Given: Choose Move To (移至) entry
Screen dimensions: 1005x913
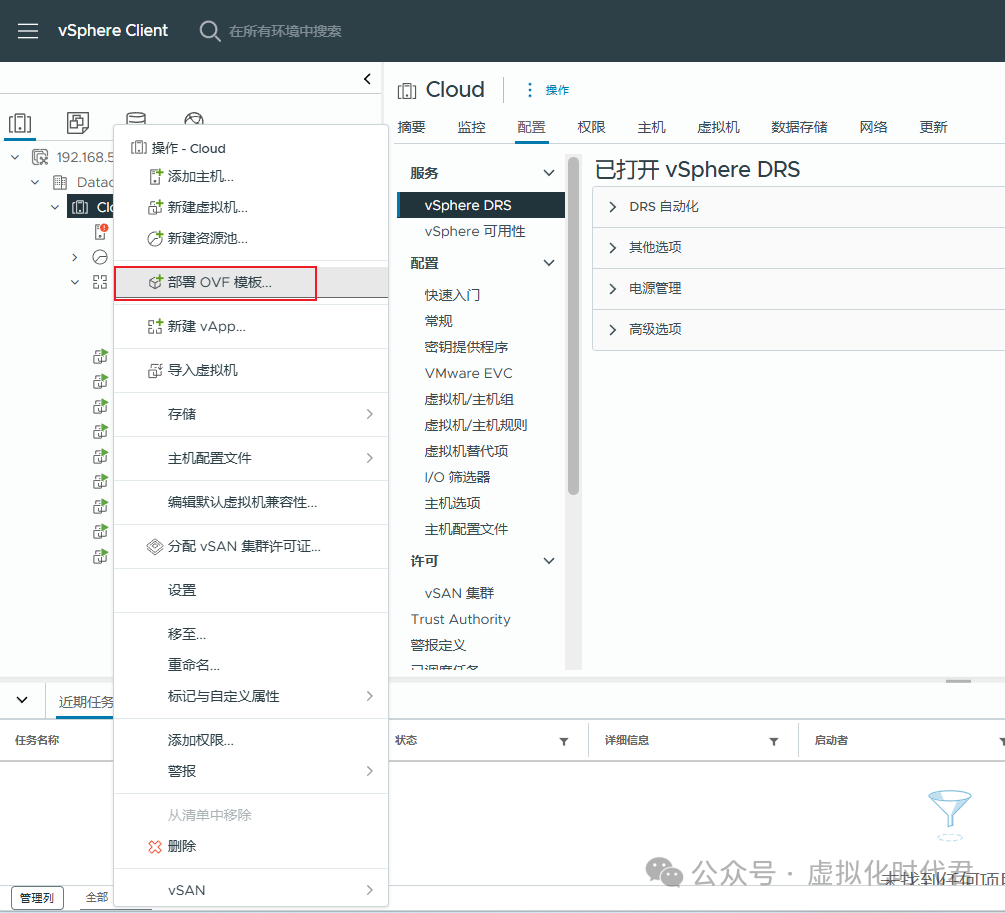Looking at the screenshot, I should 251,634.
